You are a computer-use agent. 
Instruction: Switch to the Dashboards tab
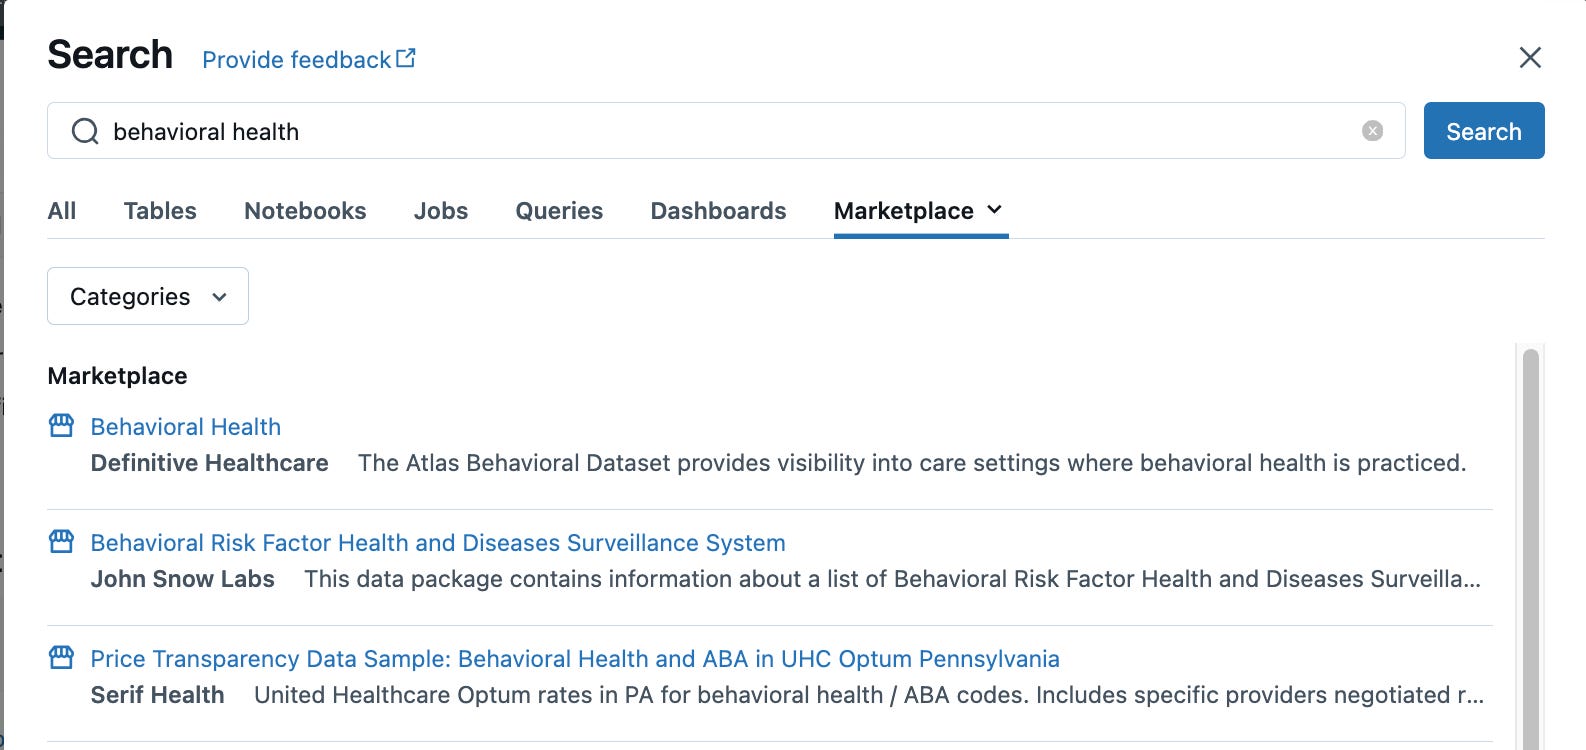tap(718, 211)
